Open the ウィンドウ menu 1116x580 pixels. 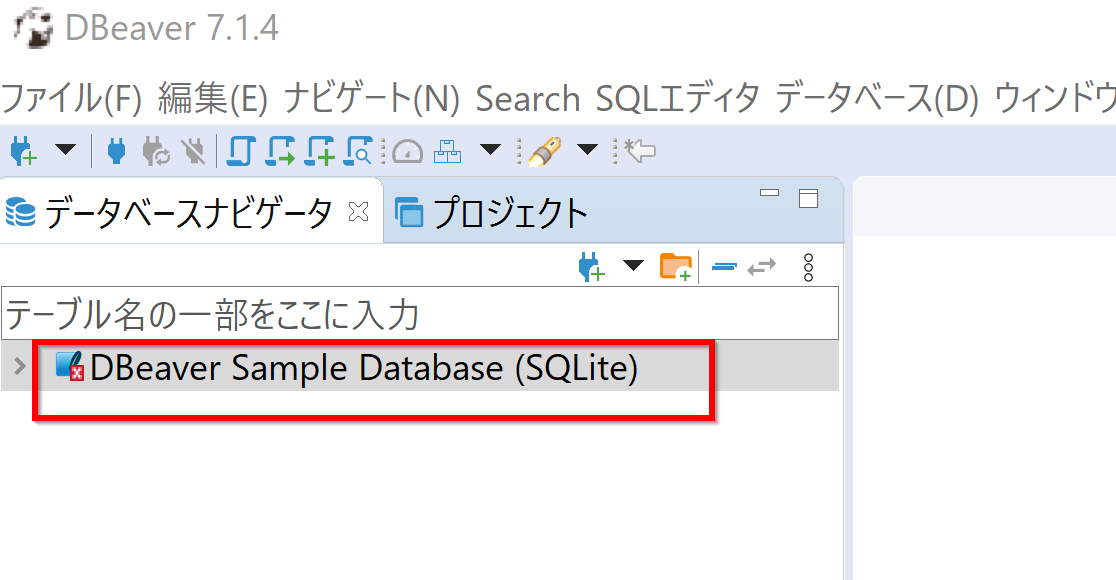point(1055,98)
